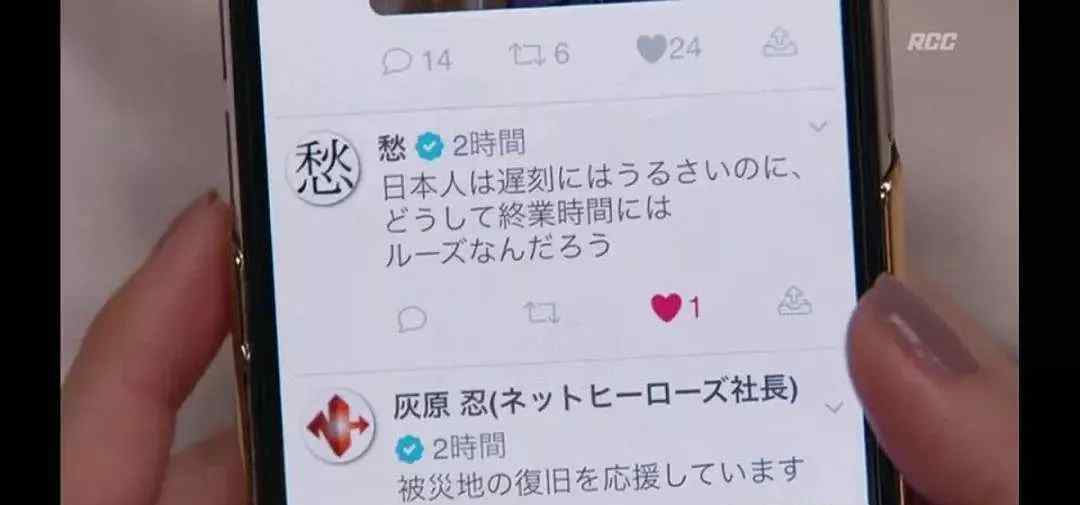Tap share icon on the top tweet
1080x505 pixels.
[x=780, y=43]
